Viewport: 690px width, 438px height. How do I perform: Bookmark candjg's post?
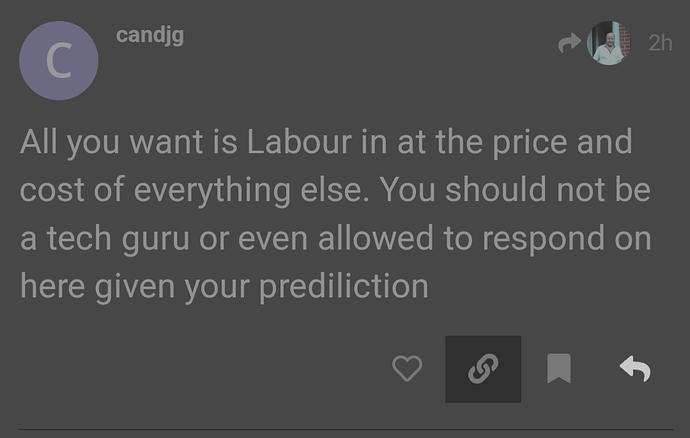(558, 370)
